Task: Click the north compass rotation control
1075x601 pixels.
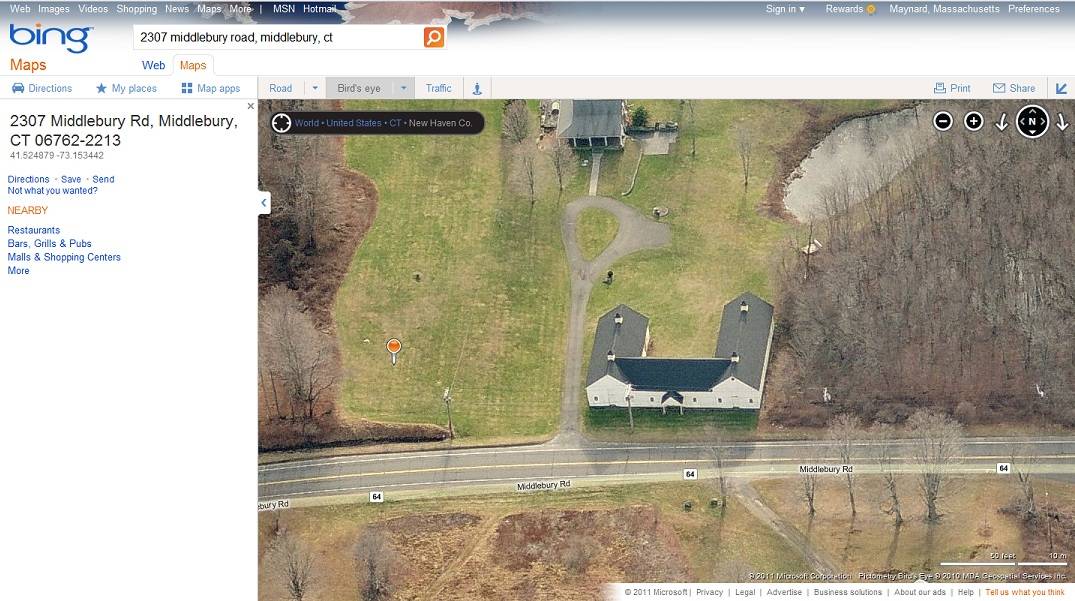Action: (1032, 121)
